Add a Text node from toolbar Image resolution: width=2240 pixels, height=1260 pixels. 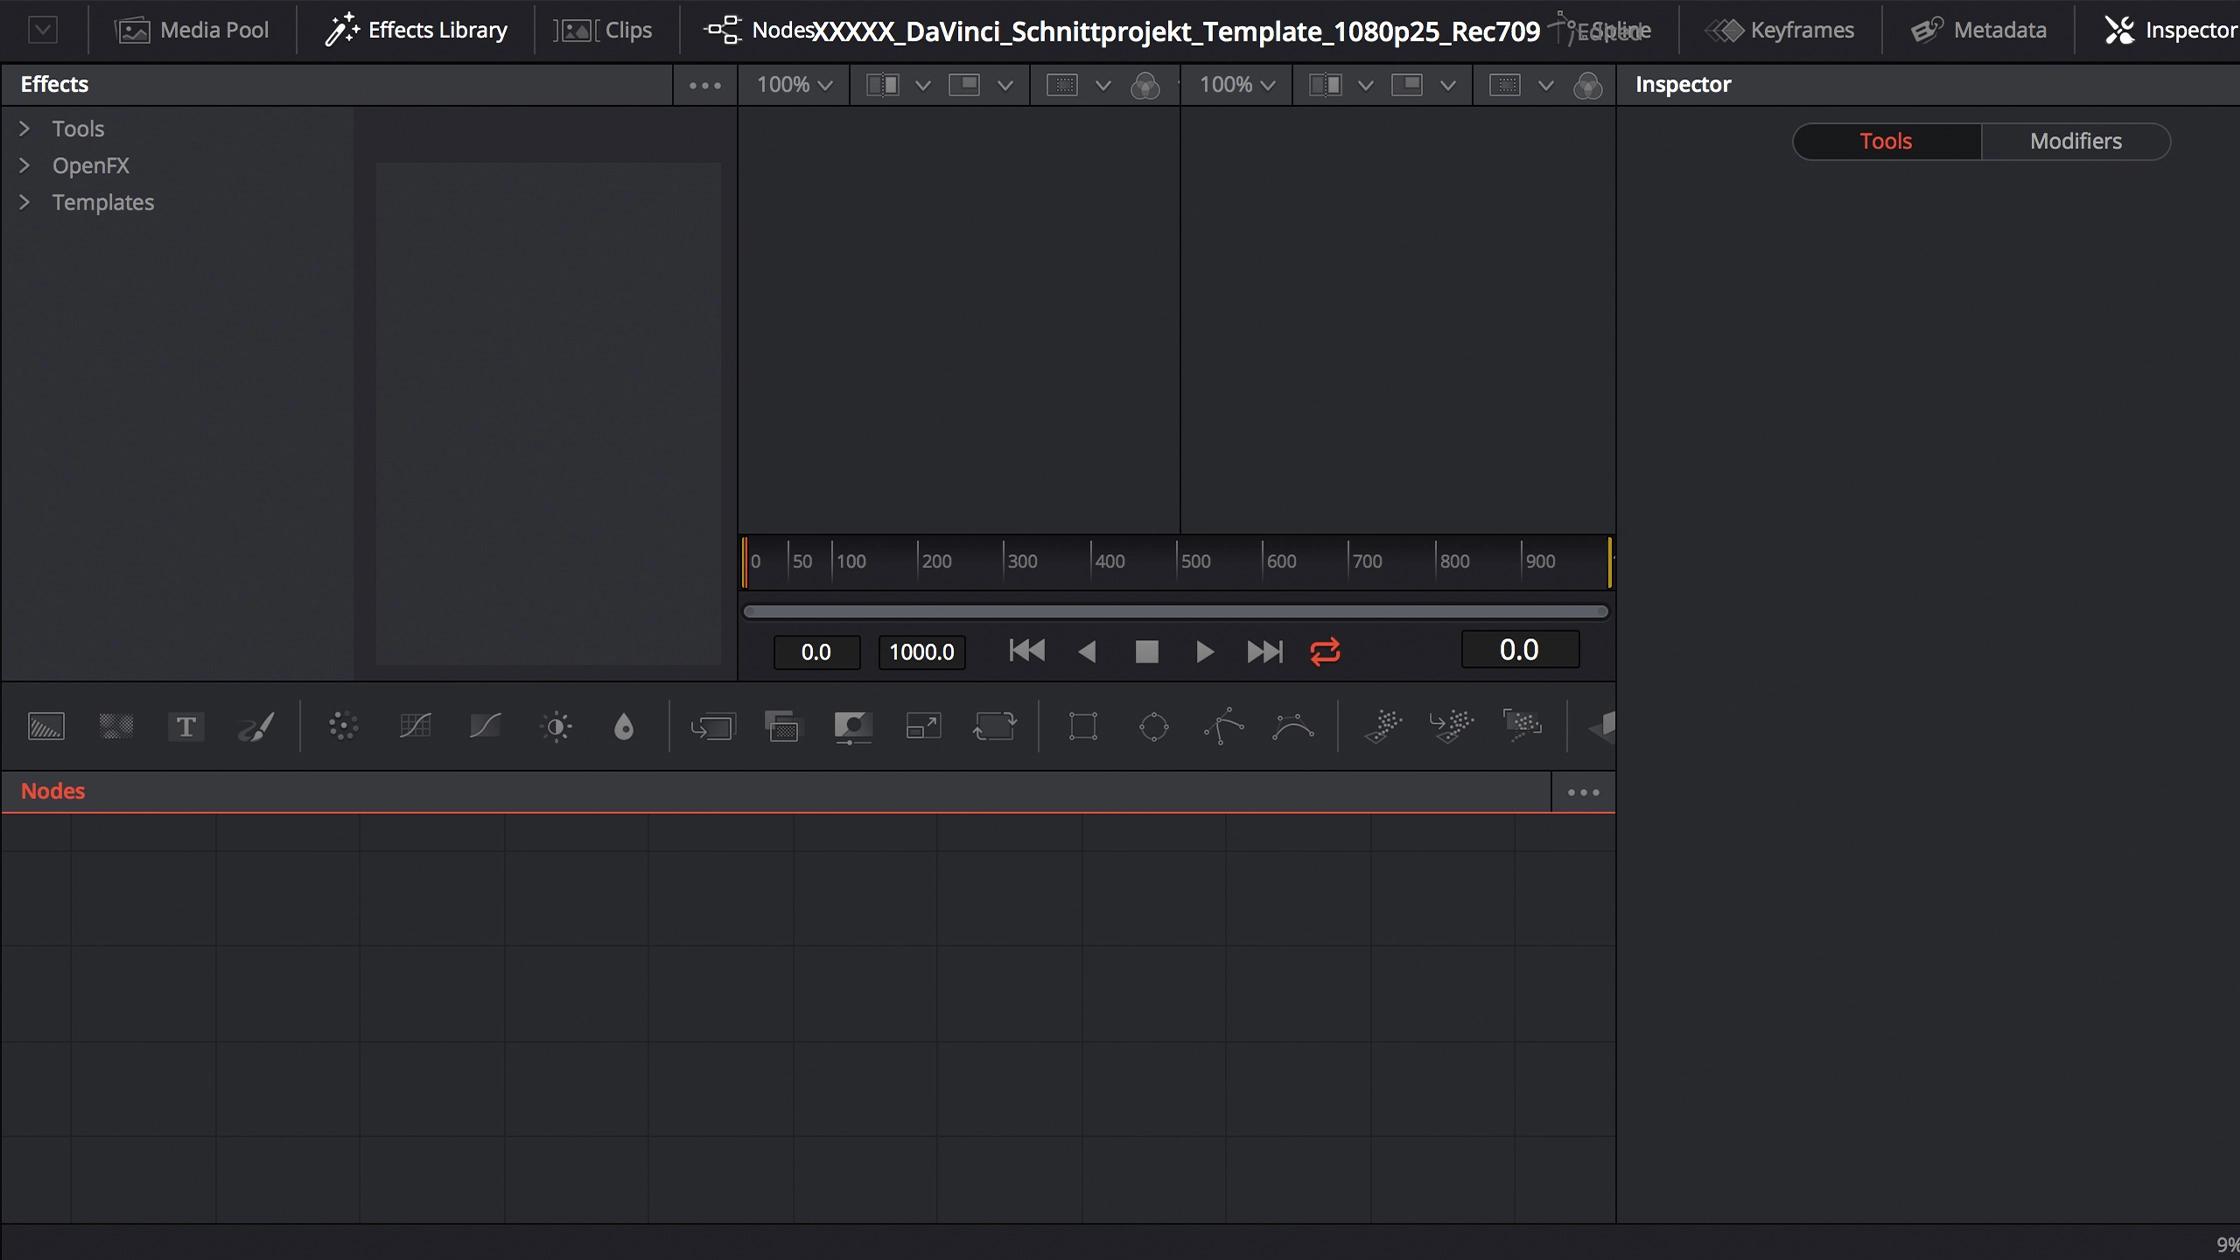[186, 726]
